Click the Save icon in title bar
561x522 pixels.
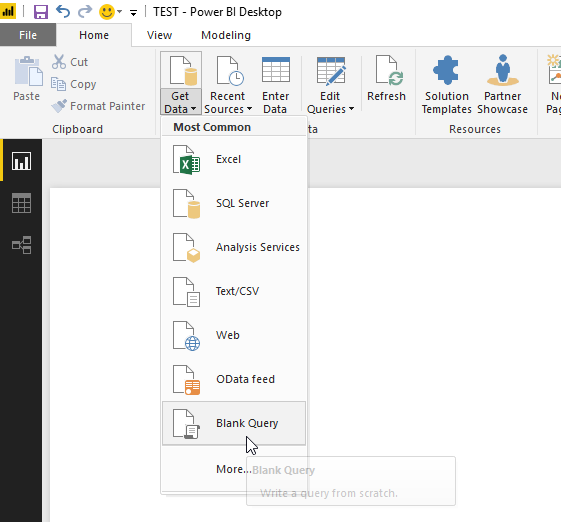pyautogui.click(x=41, y=12)
